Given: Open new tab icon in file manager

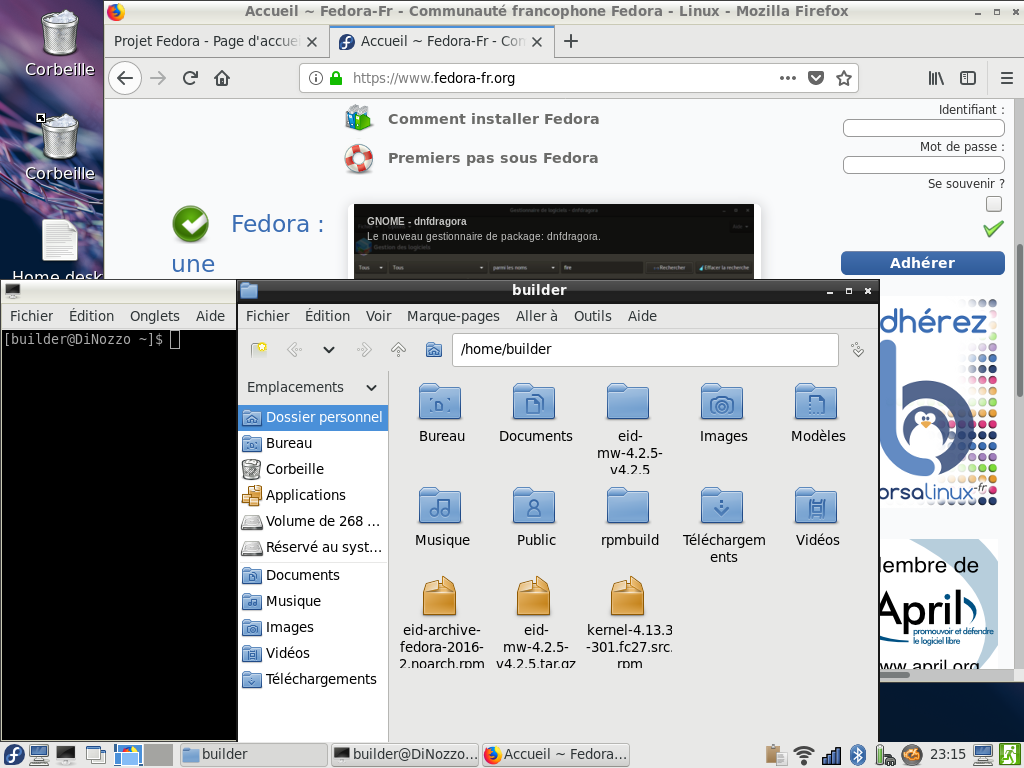Looking at the screenshot, I should (259, 349).
